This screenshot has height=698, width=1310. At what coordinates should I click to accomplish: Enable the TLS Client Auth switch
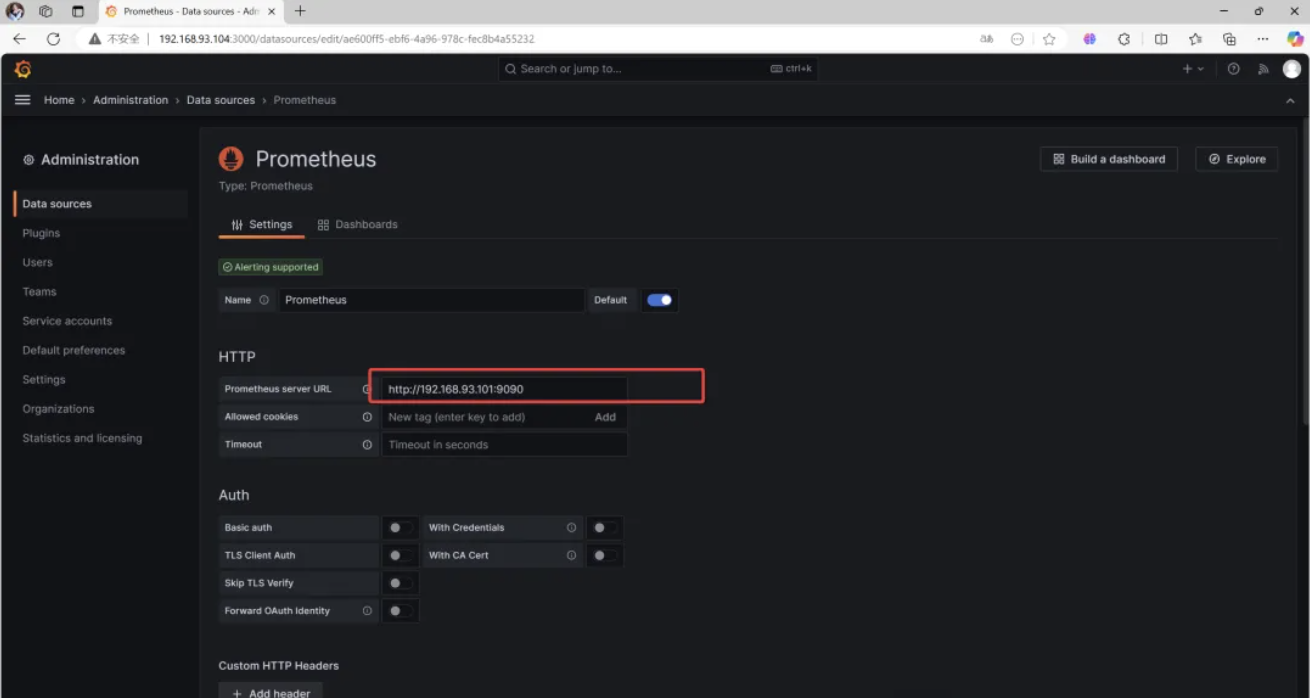pyautogui.click(x=399, y=555)
